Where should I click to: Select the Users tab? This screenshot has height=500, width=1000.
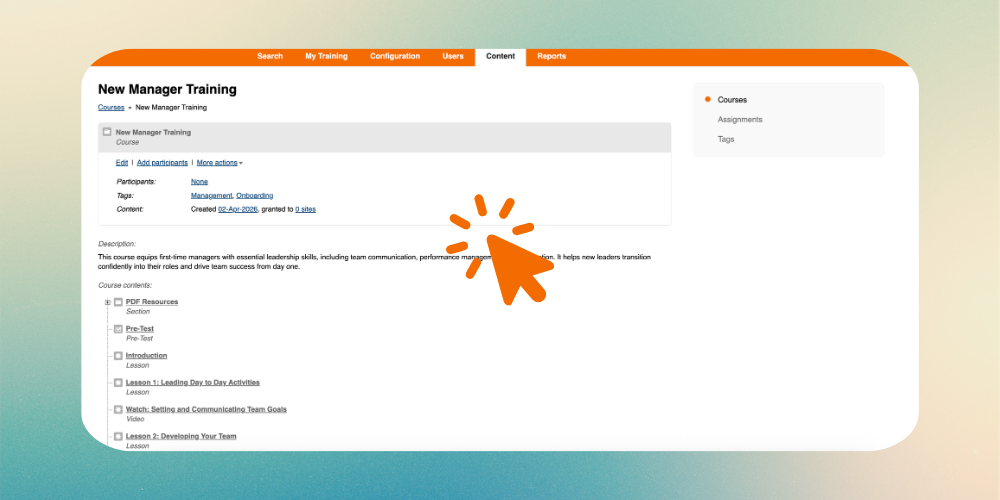[453, 57]
